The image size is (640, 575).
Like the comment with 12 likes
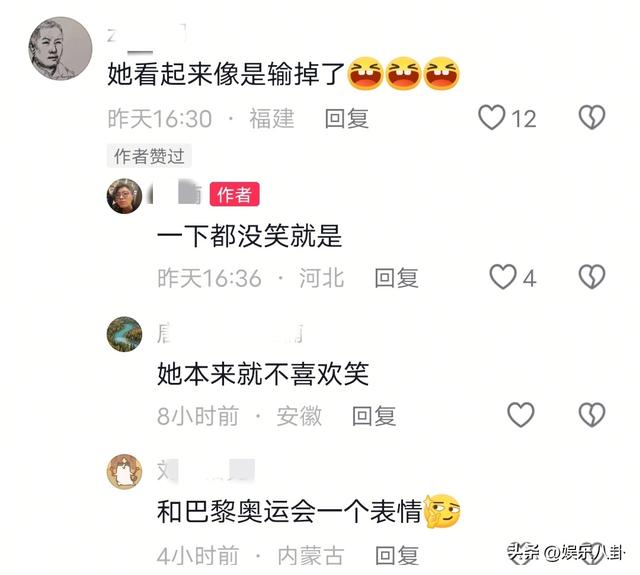click(x=492, y=118)
